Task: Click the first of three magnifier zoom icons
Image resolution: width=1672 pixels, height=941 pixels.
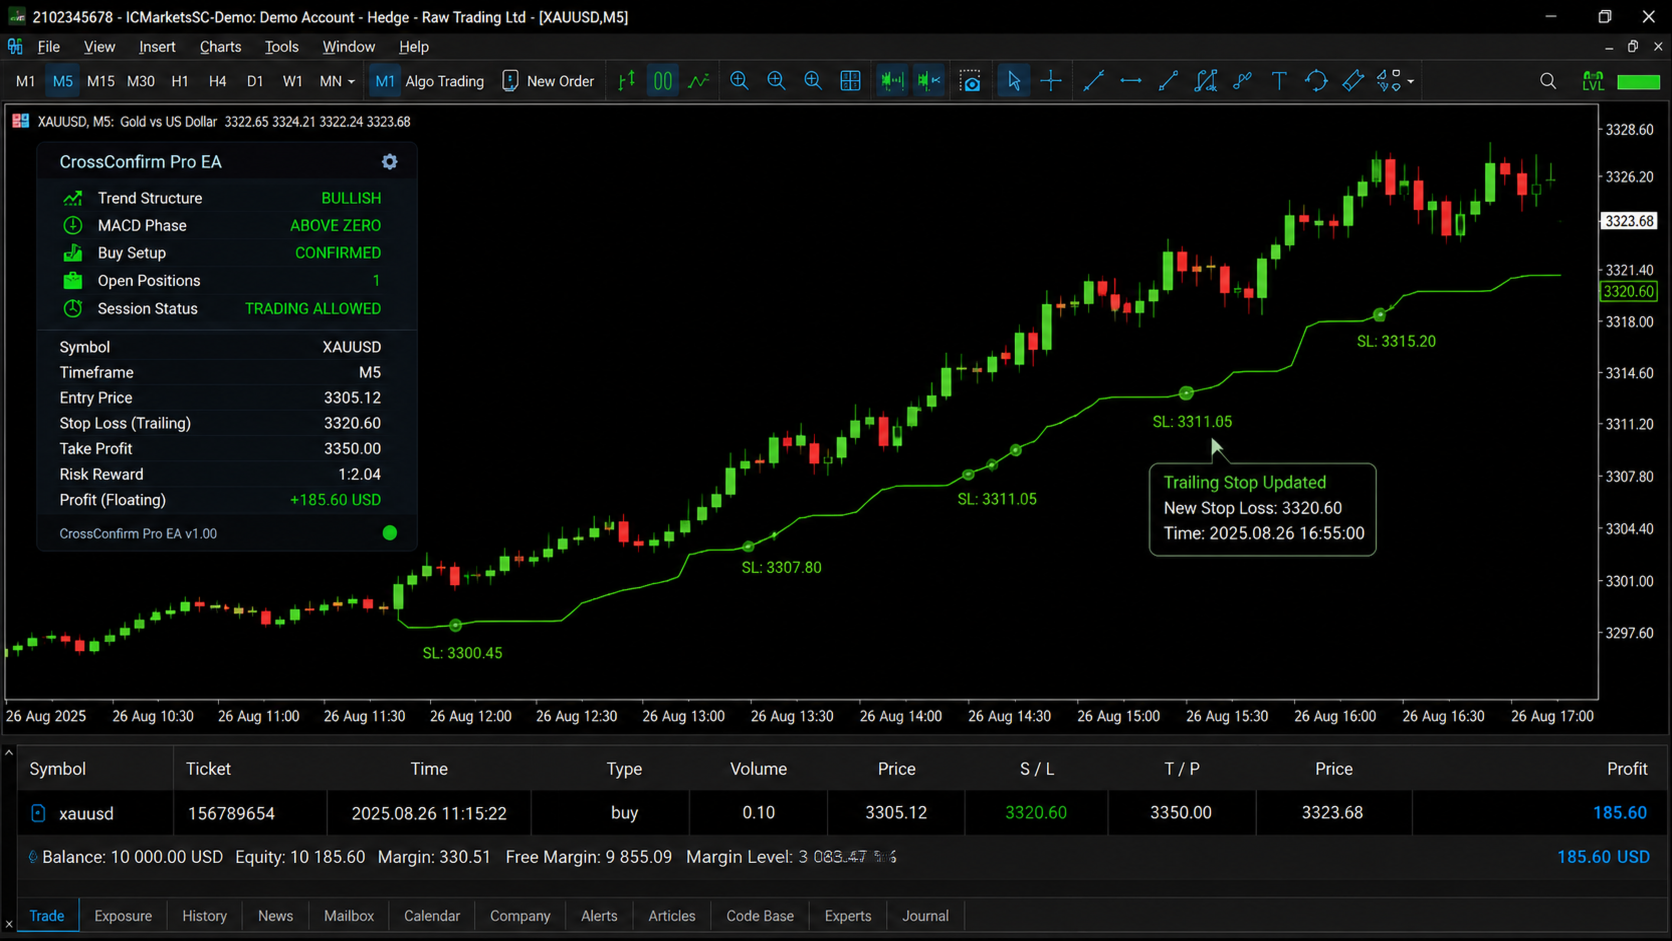Action: coord(739,81)
